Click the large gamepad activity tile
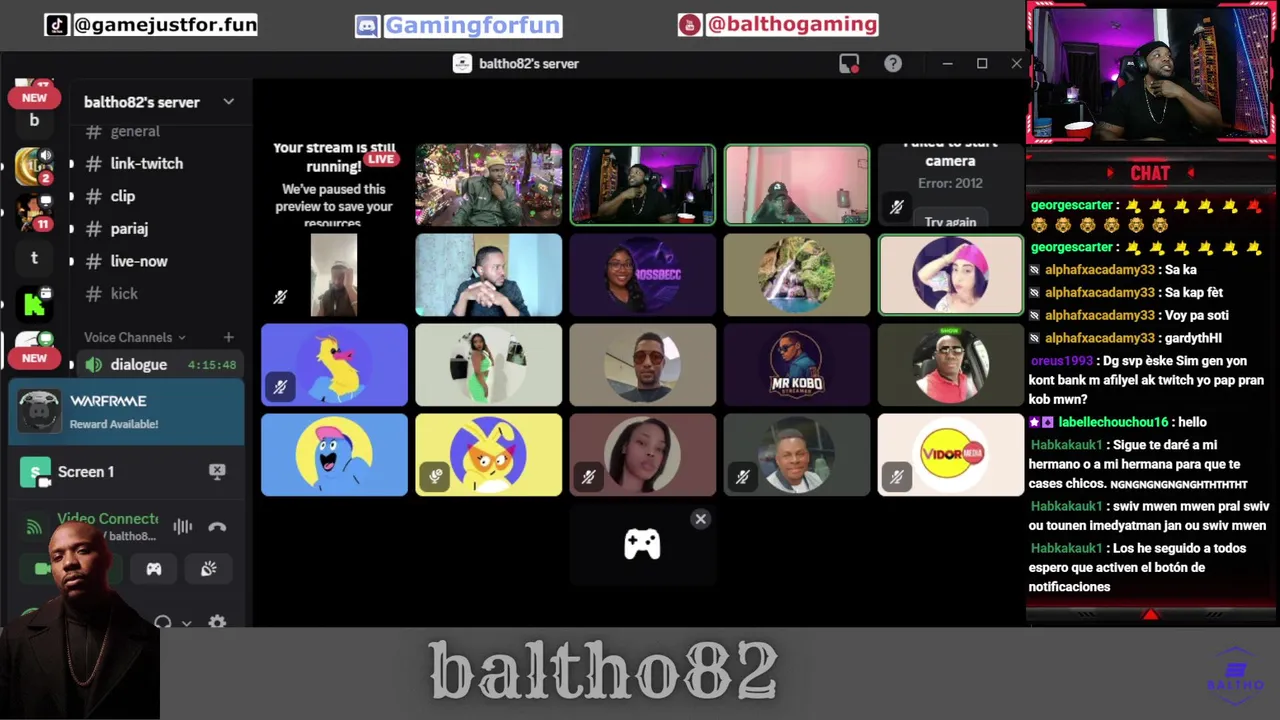Image resolution: width=1280 pixels, height=720 pixels. [642, 545]
